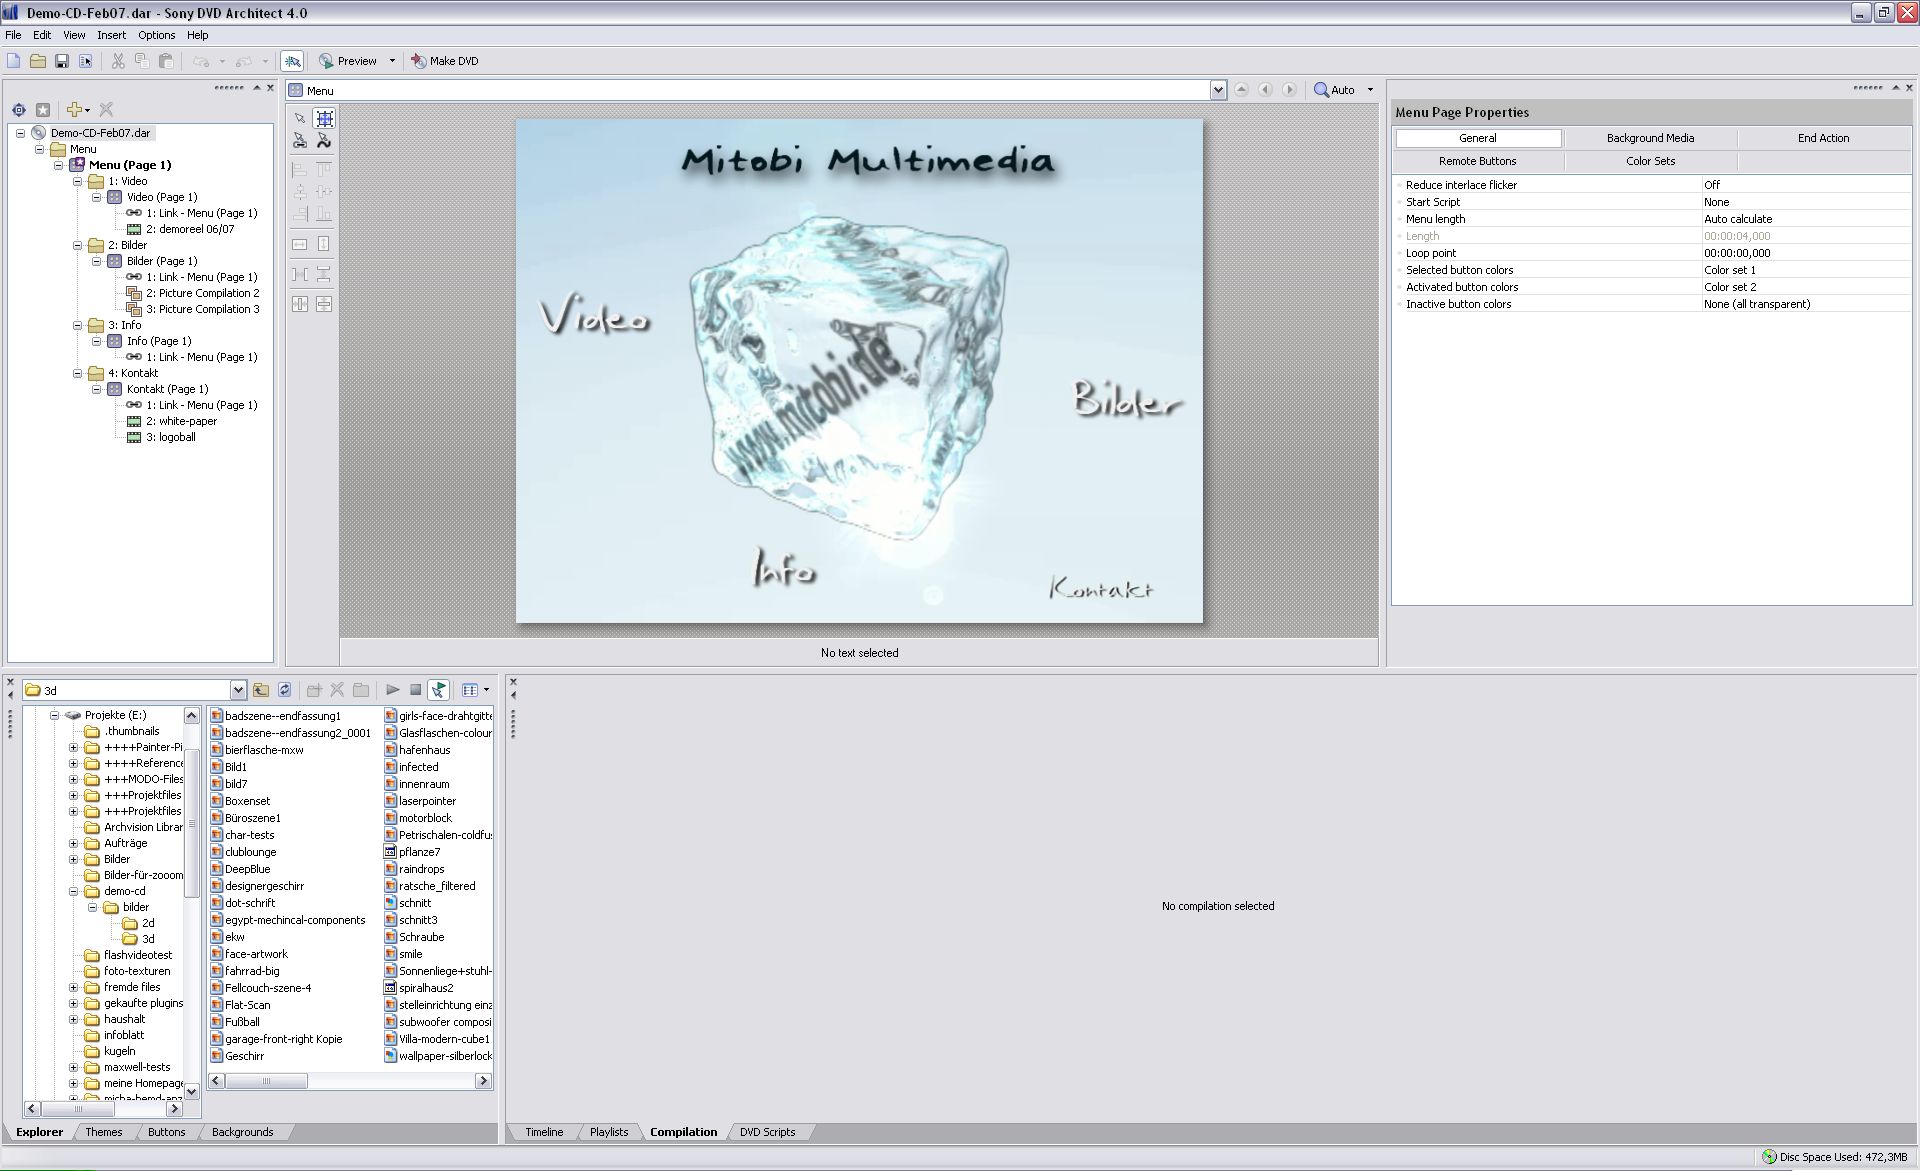The width and height of the screenshot is (1920, 1171).
Task: Open a project via folder toolbar icon
Action: 38,61
